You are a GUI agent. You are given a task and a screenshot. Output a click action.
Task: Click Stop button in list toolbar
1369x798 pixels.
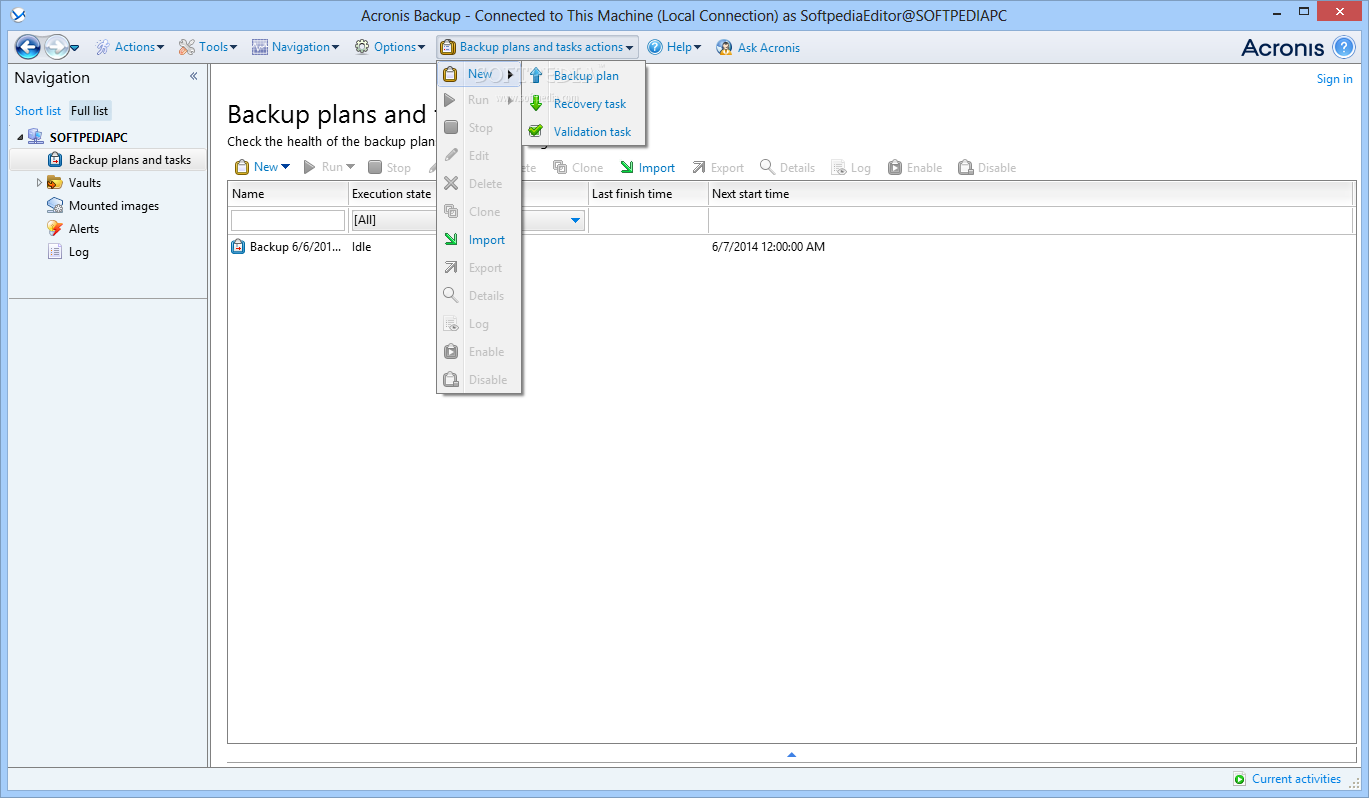pos(390,168)
